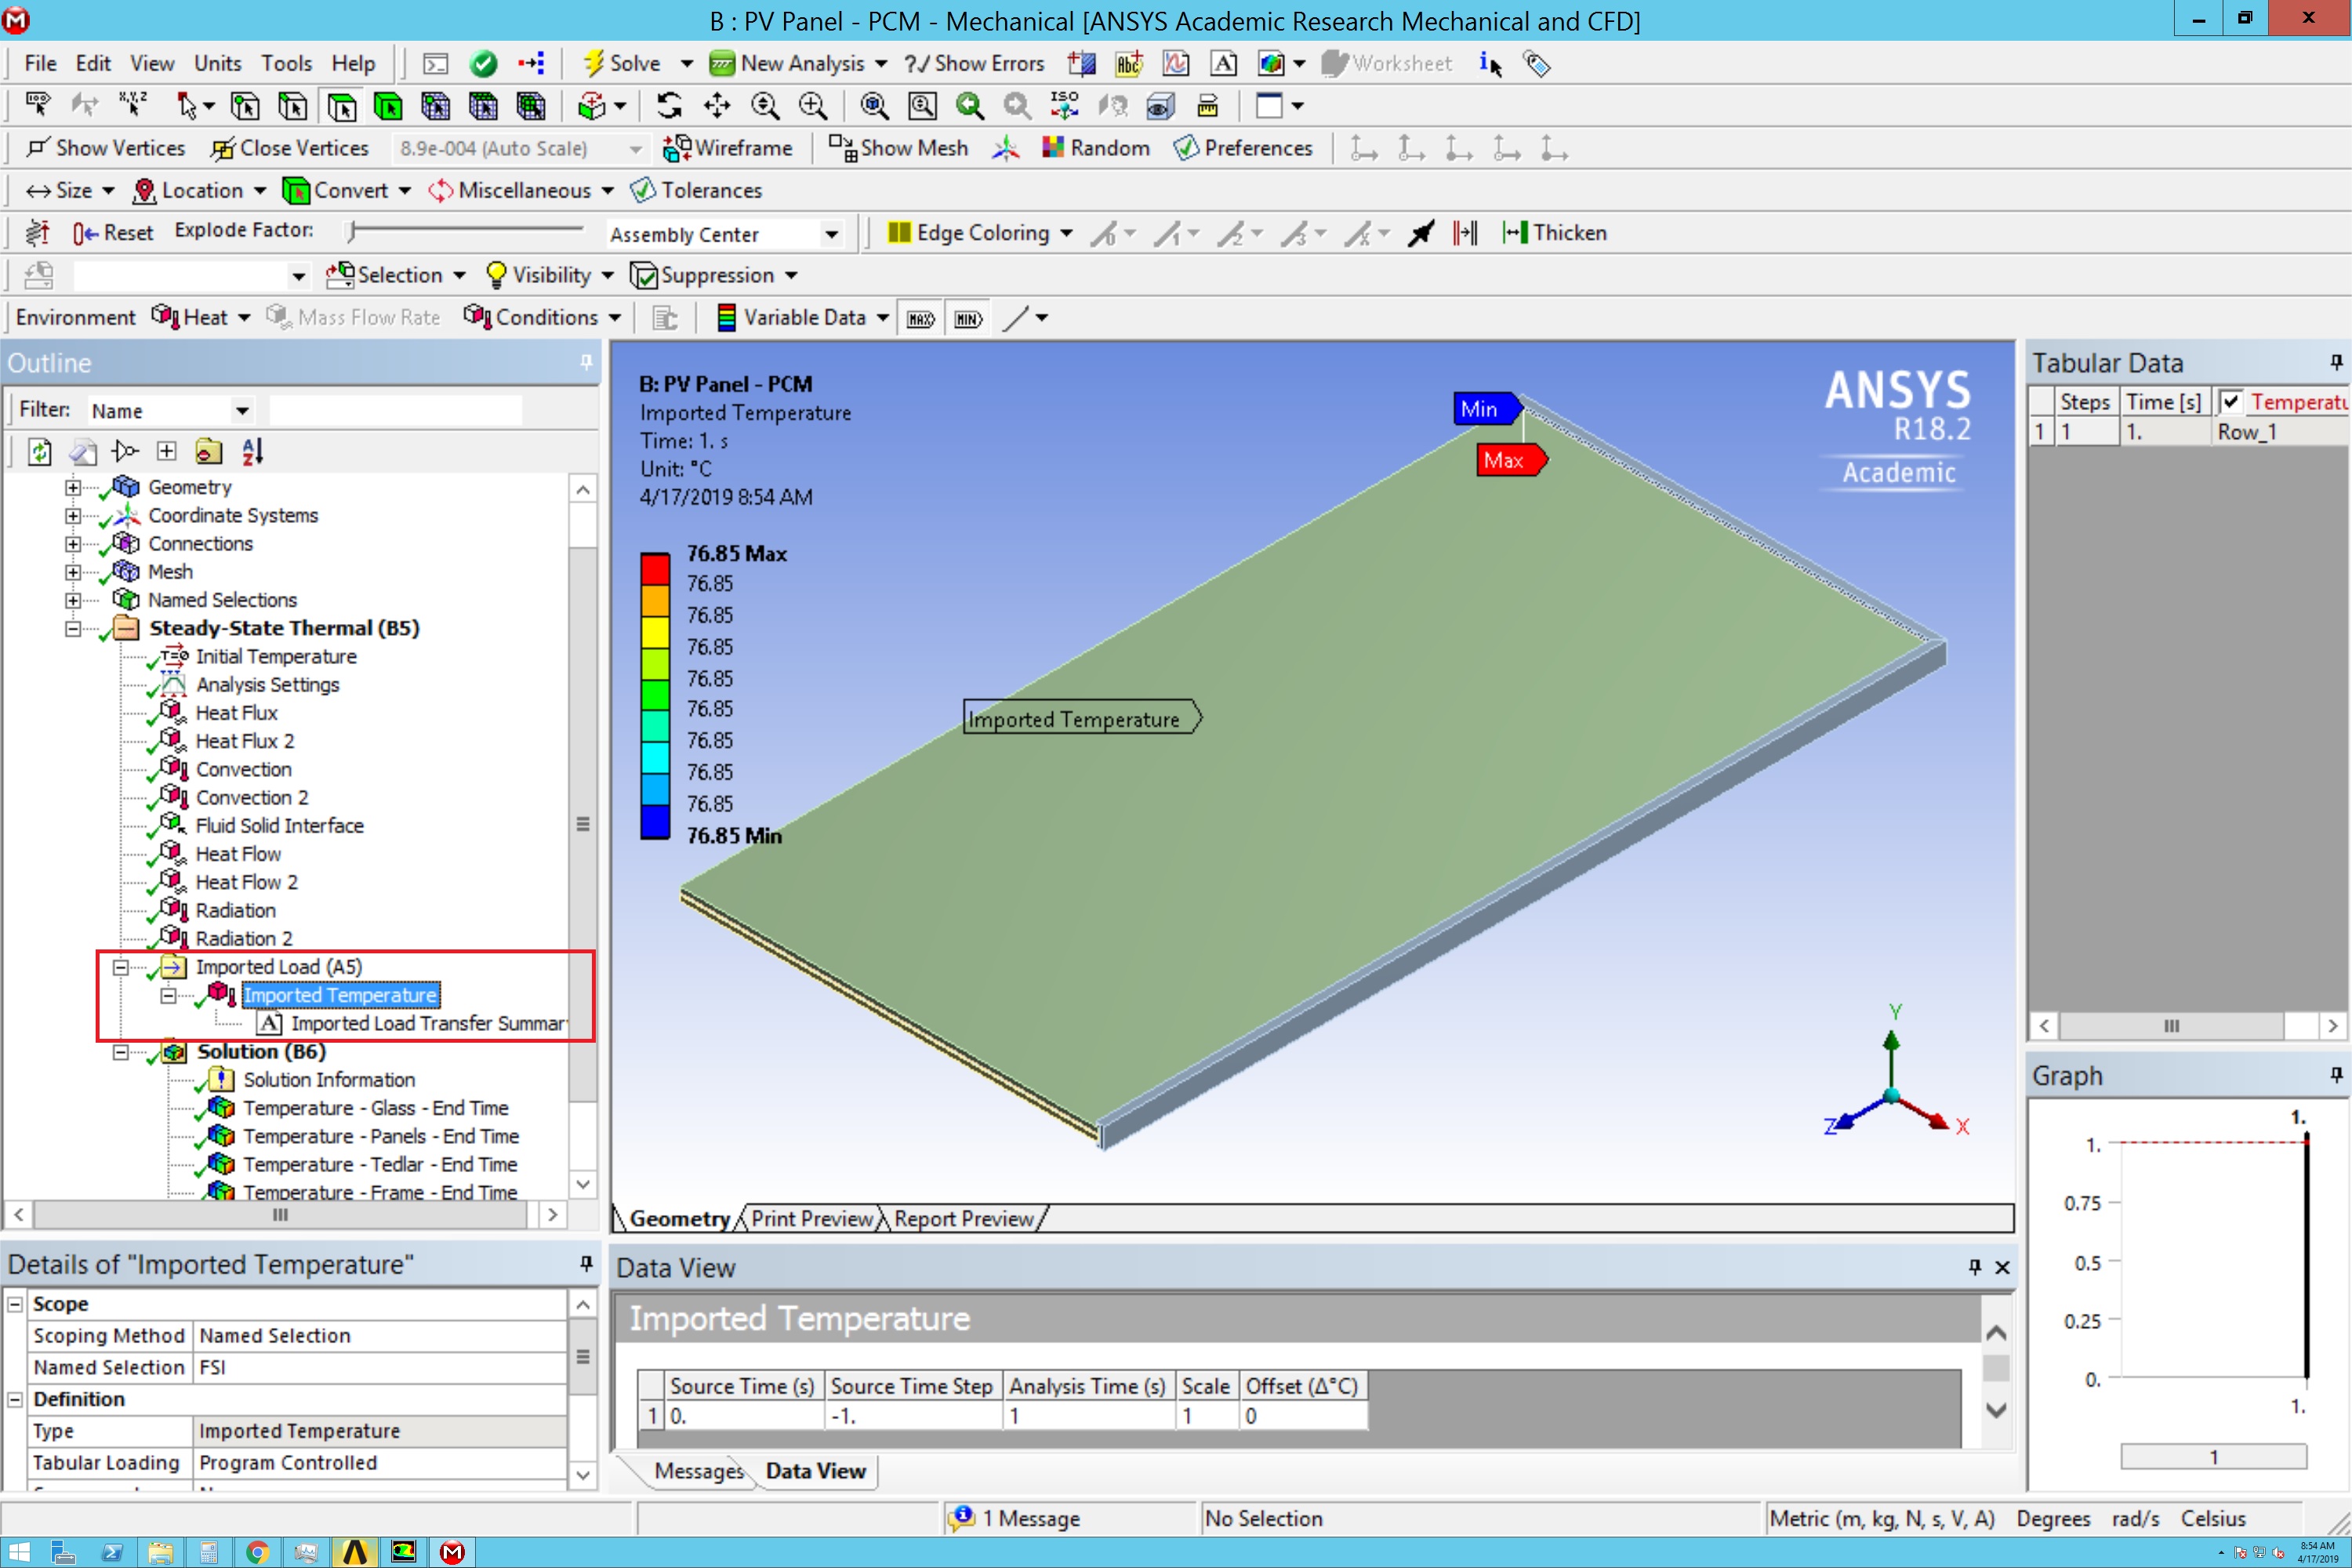
Task: Toggle Close Vertices
Action: (x=290, y=148)
